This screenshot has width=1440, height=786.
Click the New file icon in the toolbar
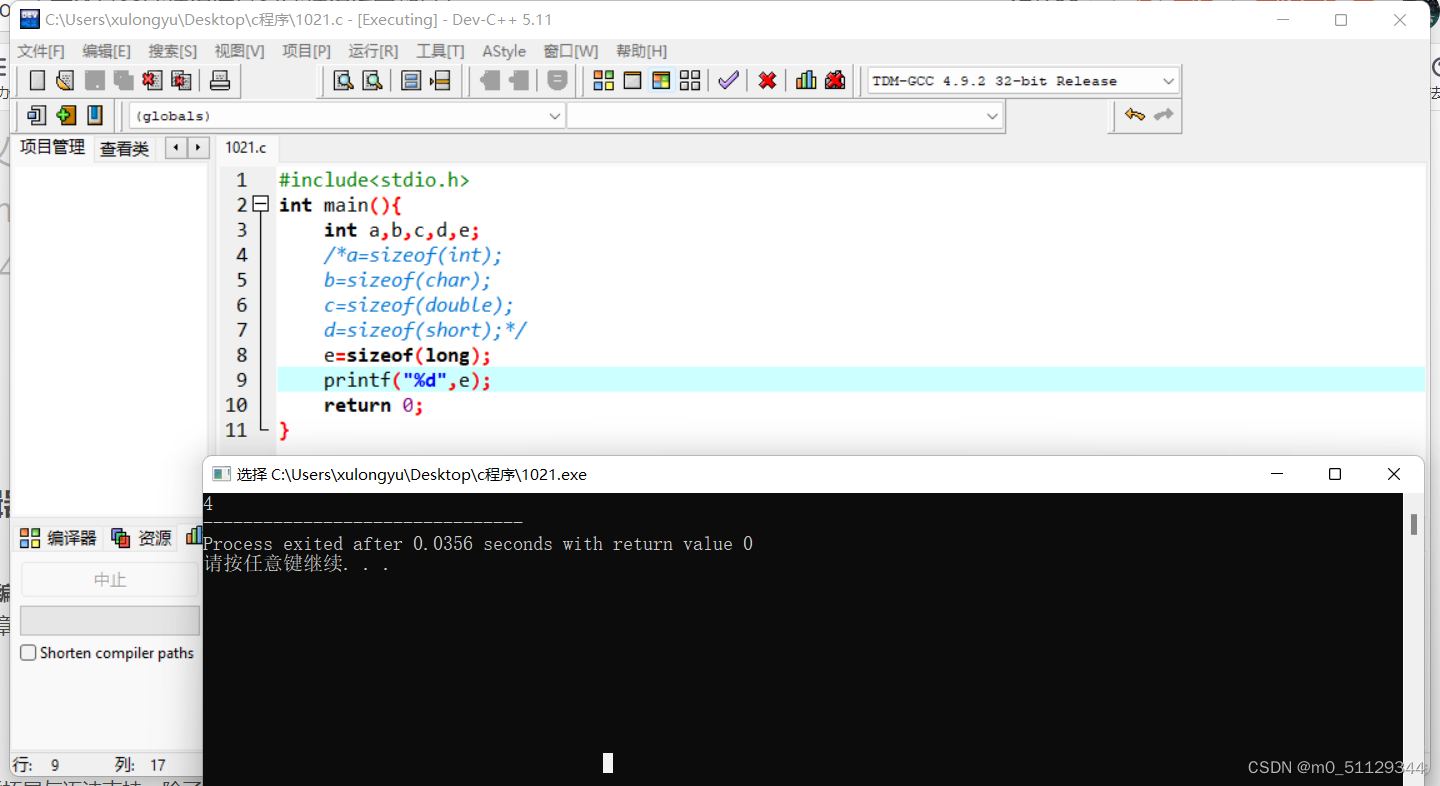click(37, 81)
